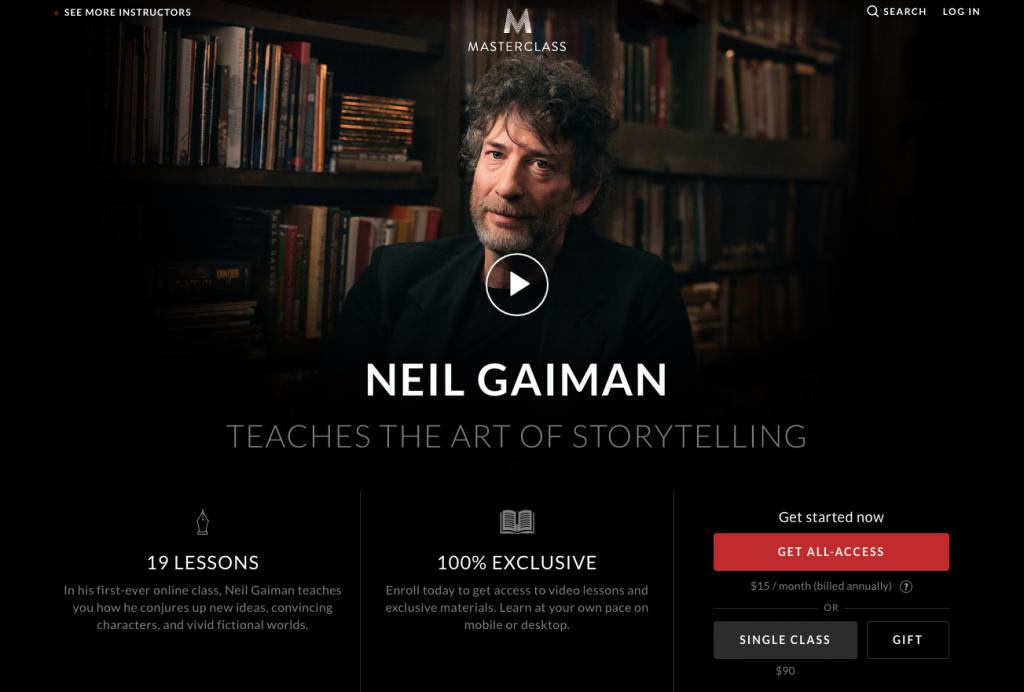This screenshot has height=692, width=1024.
Task: Click the Get All-Access button
Action: tap(831, 552)
